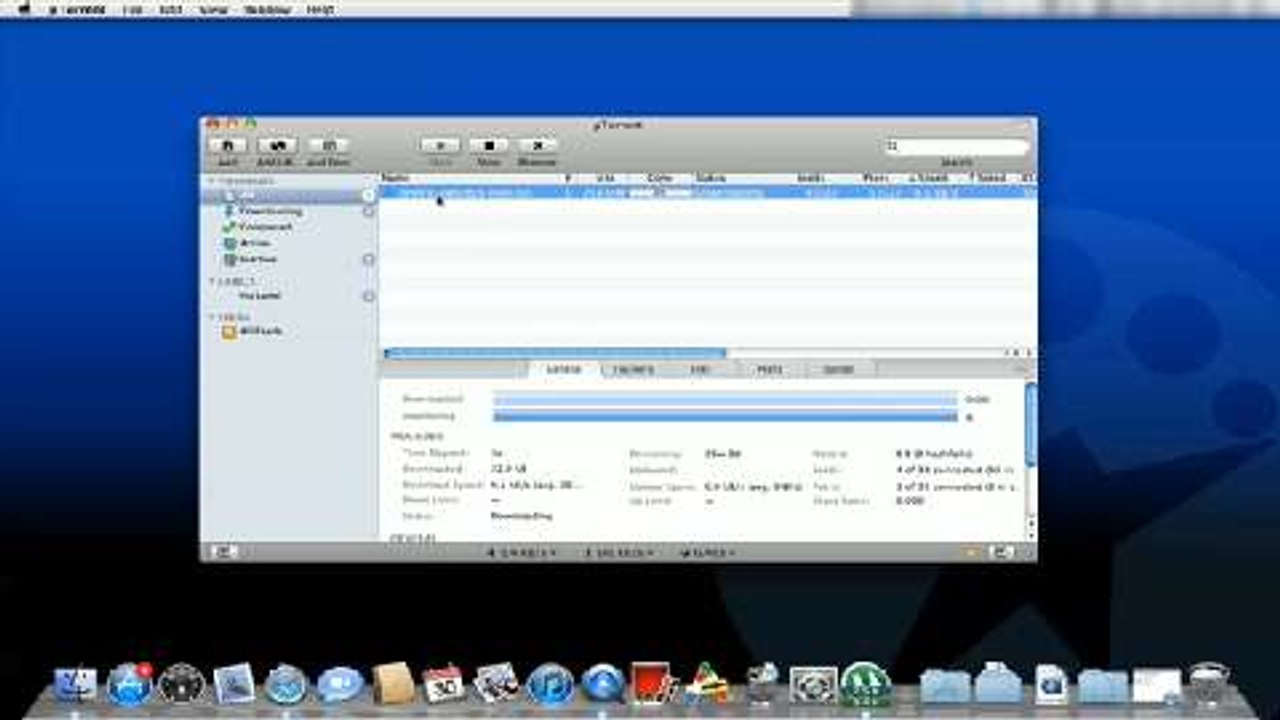Open Finder from the dock

pyautogui.click(x=76, y=684)
